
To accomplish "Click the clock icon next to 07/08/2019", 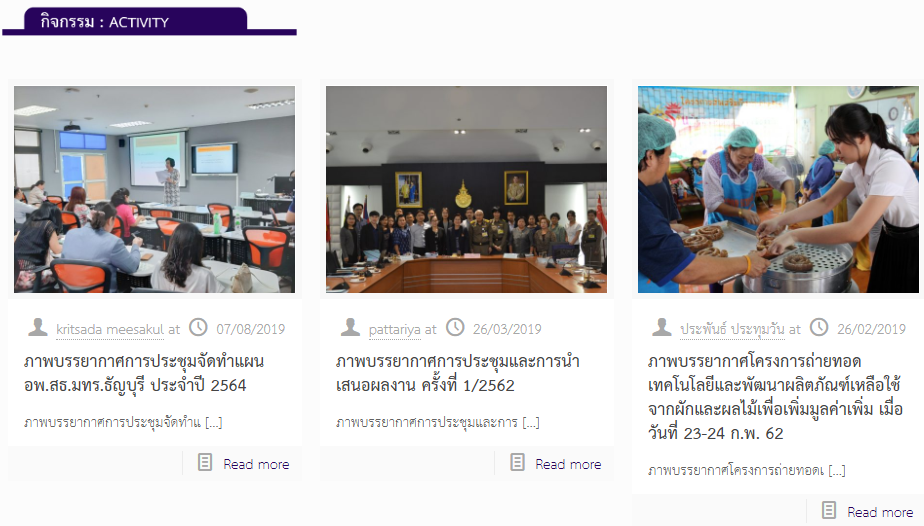I will [198, 327].
